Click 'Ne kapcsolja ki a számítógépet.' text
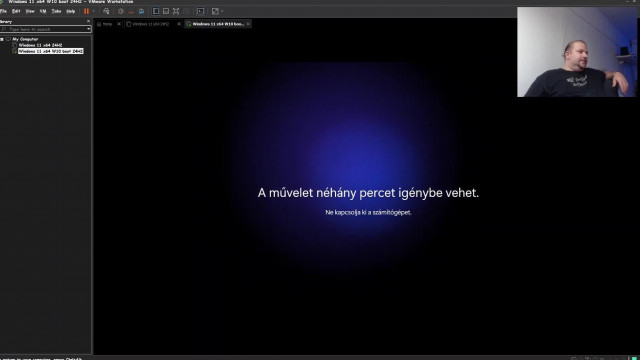This screenshot has width=640, height=360. (x=368, y=212)
